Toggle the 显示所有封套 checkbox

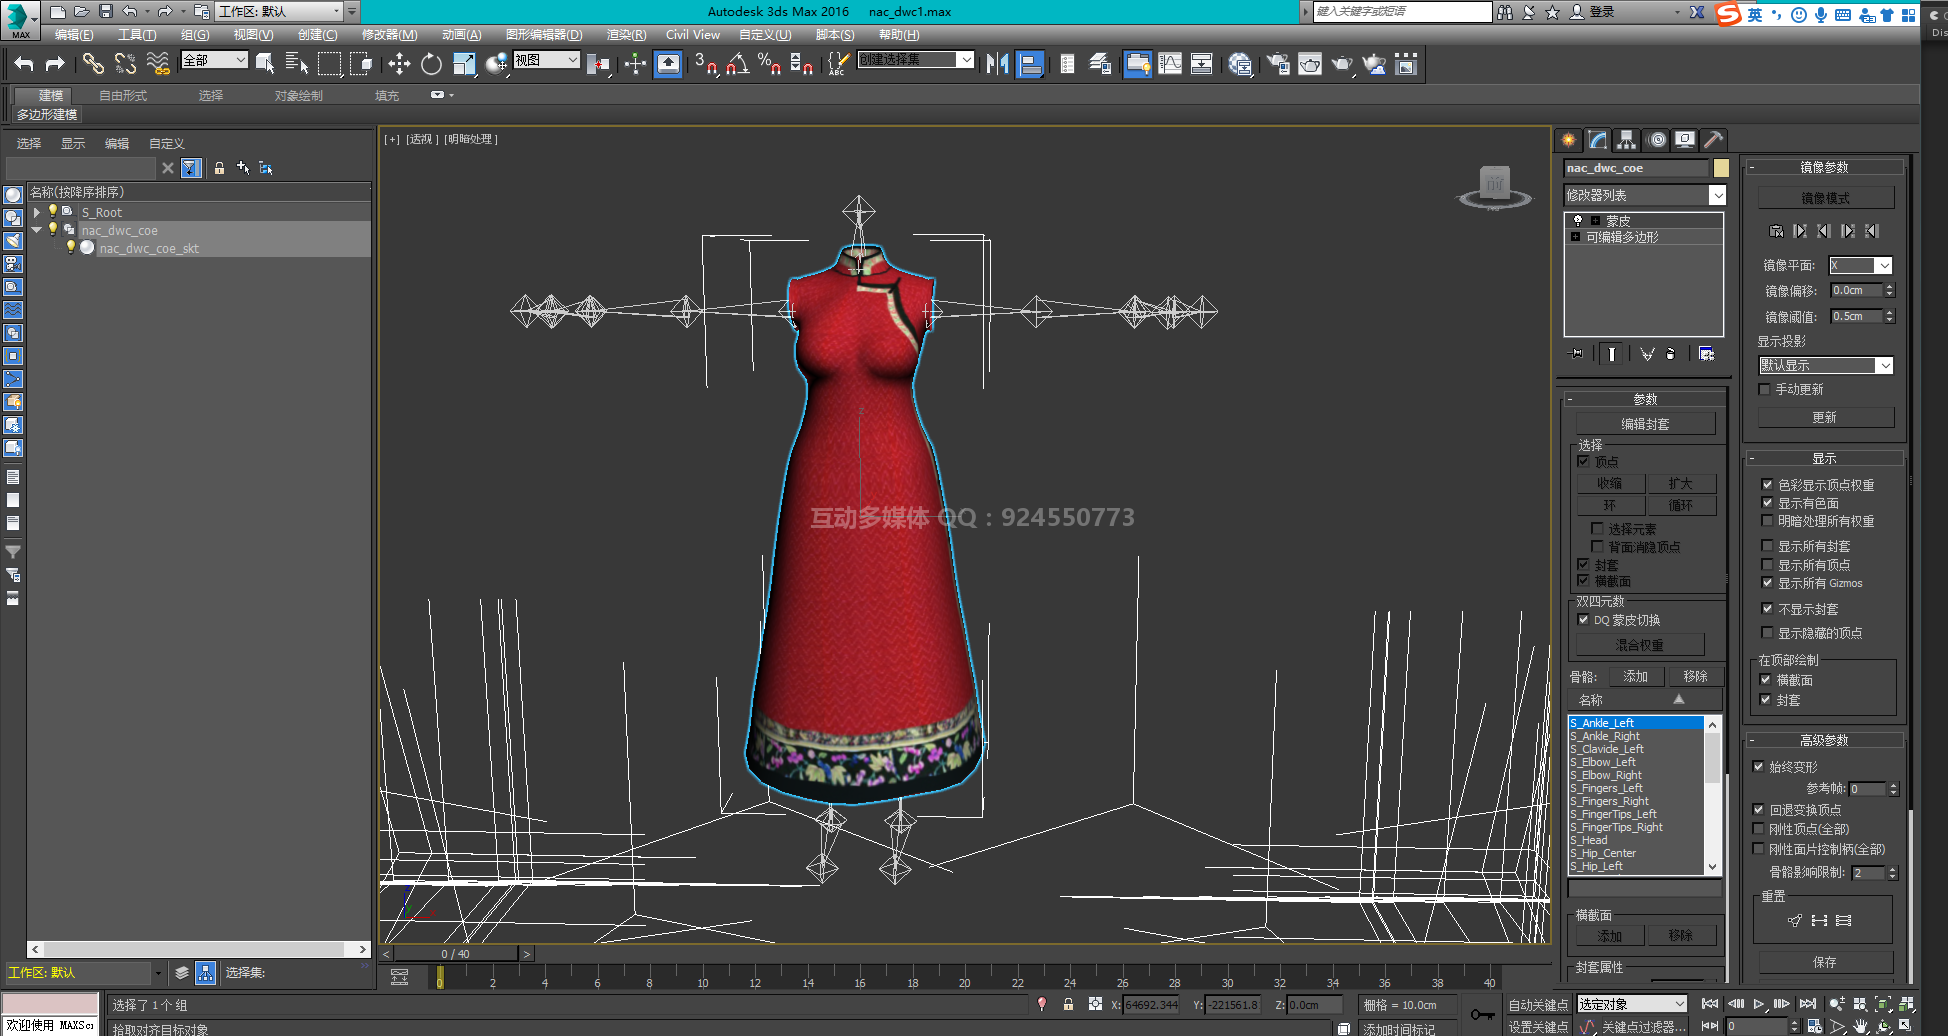pos(1767,546)
